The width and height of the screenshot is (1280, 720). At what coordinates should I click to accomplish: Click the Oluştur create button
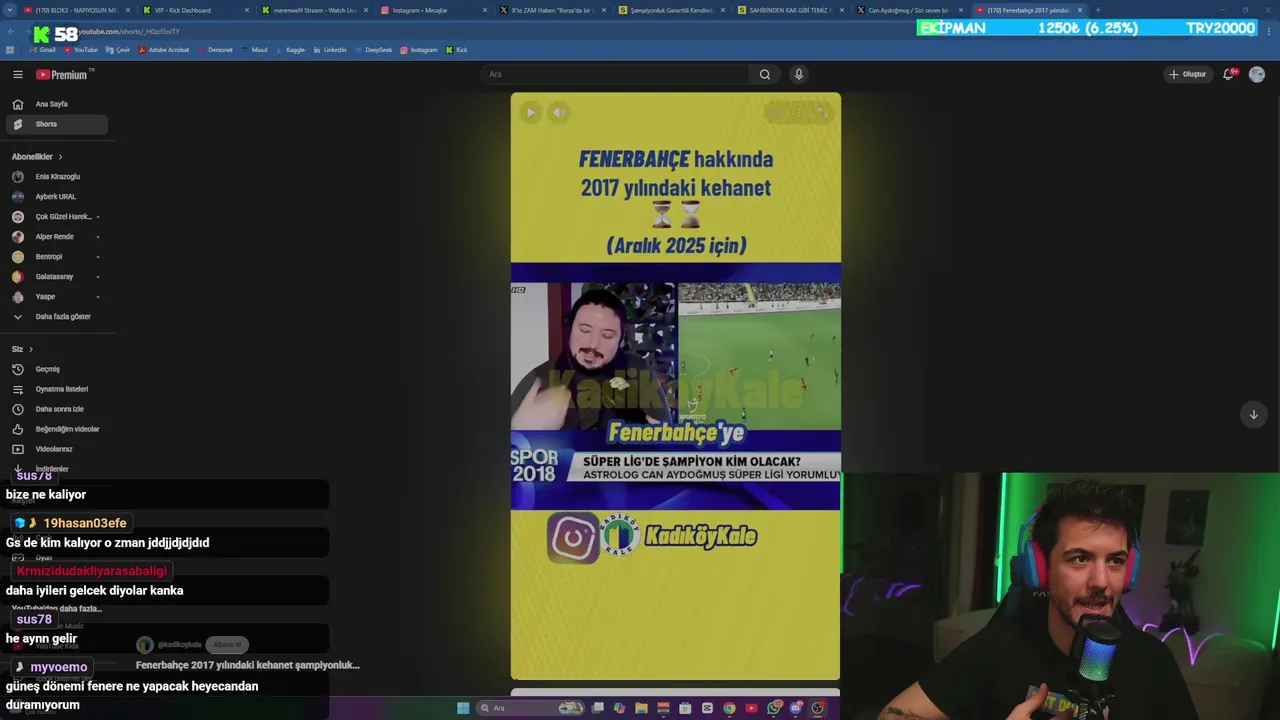[x=1188, y=74]
